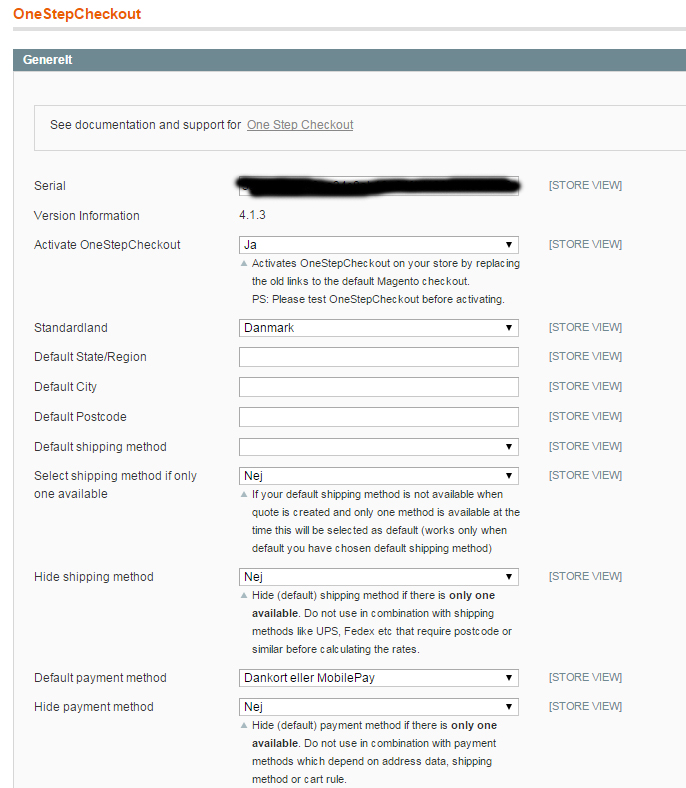Click into the Default City field
The height and width of the screenshot is (788, 686).
pos(378,387)
